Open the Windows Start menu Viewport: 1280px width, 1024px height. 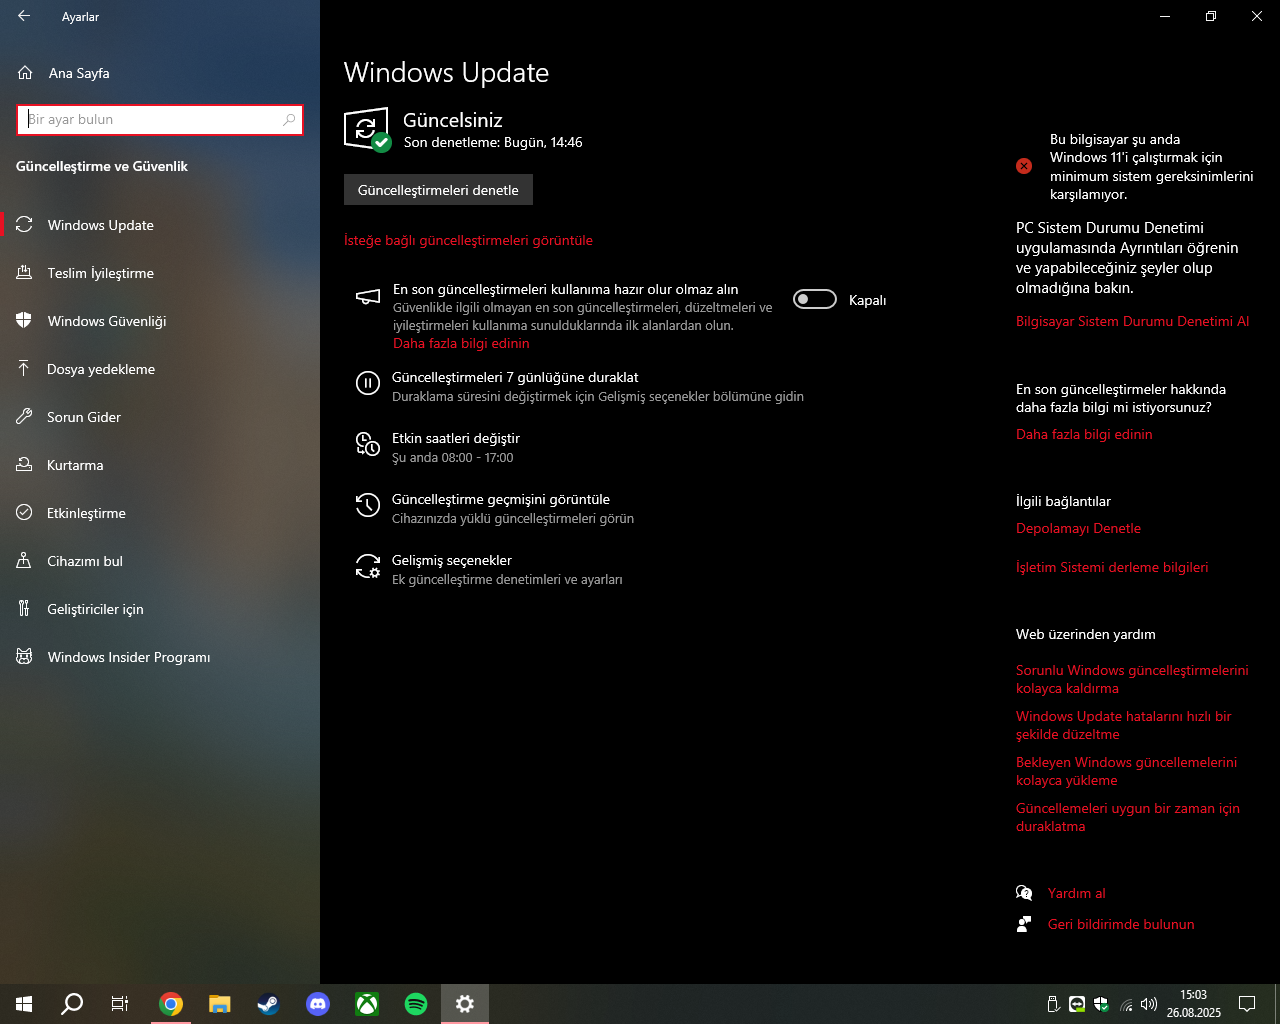pyautogui.click(x=24, y=1004)
